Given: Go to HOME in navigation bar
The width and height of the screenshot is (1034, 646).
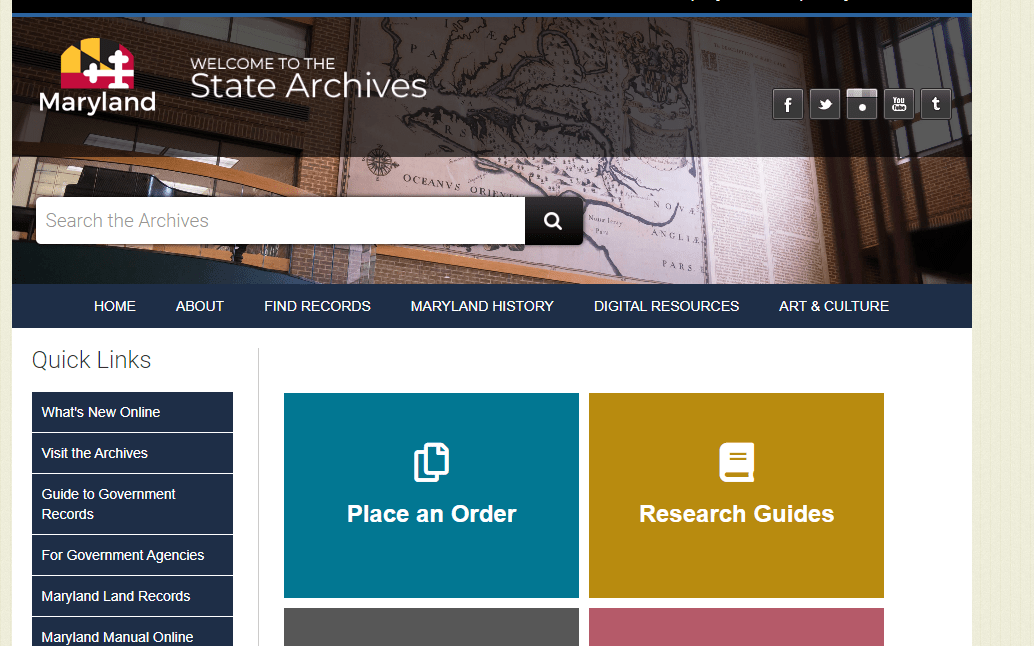Looking at the screenshot, I should [x=115, y=306].
